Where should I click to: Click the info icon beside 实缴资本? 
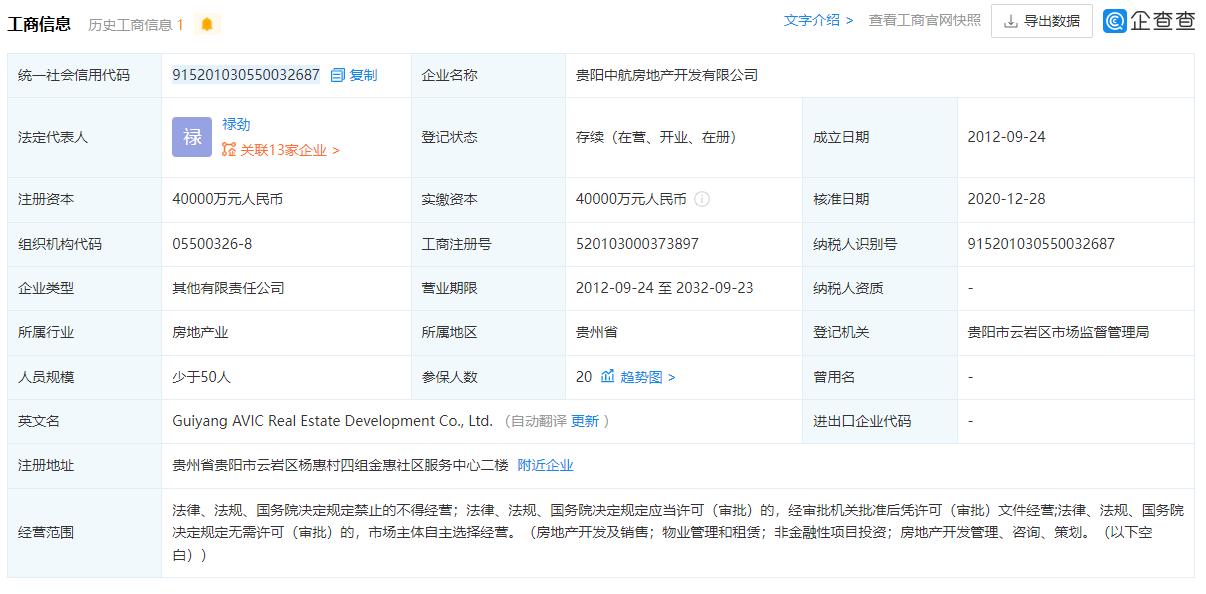(x=701, y=198)
